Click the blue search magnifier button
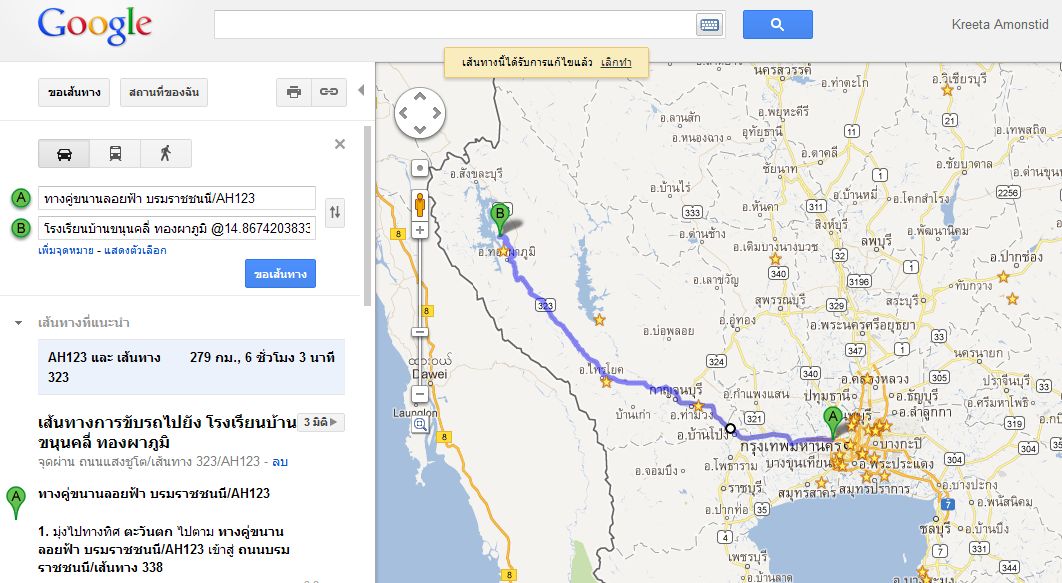 pyautogui.click(x=778, y=24)
